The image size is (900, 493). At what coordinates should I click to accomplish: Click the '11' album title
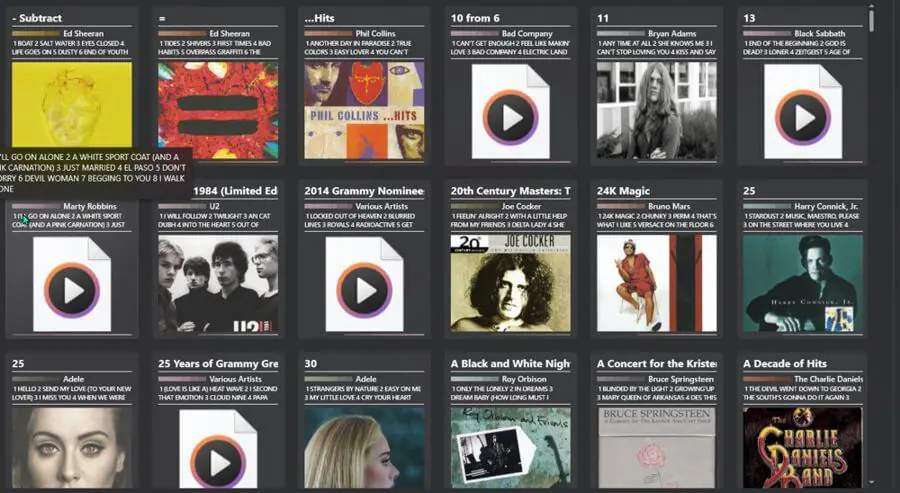603,18
